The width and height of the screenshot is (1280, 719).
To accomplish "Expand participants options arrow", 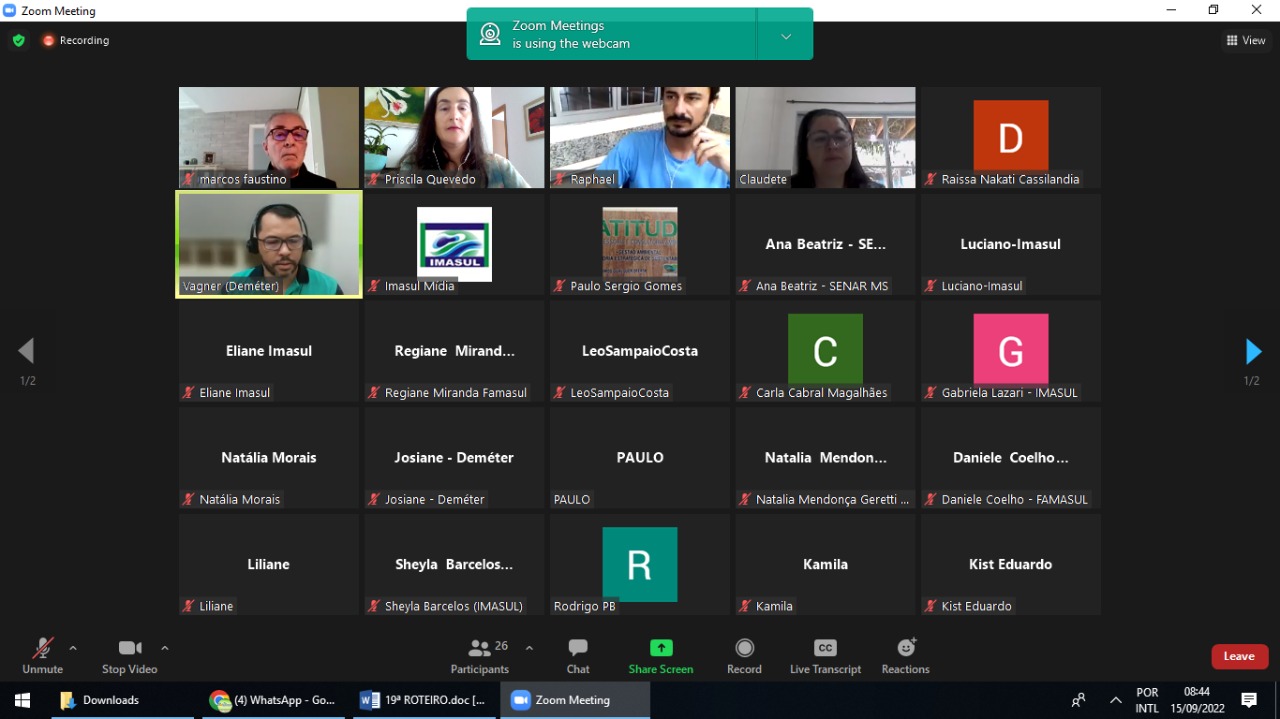I will [x=529, y=648].
